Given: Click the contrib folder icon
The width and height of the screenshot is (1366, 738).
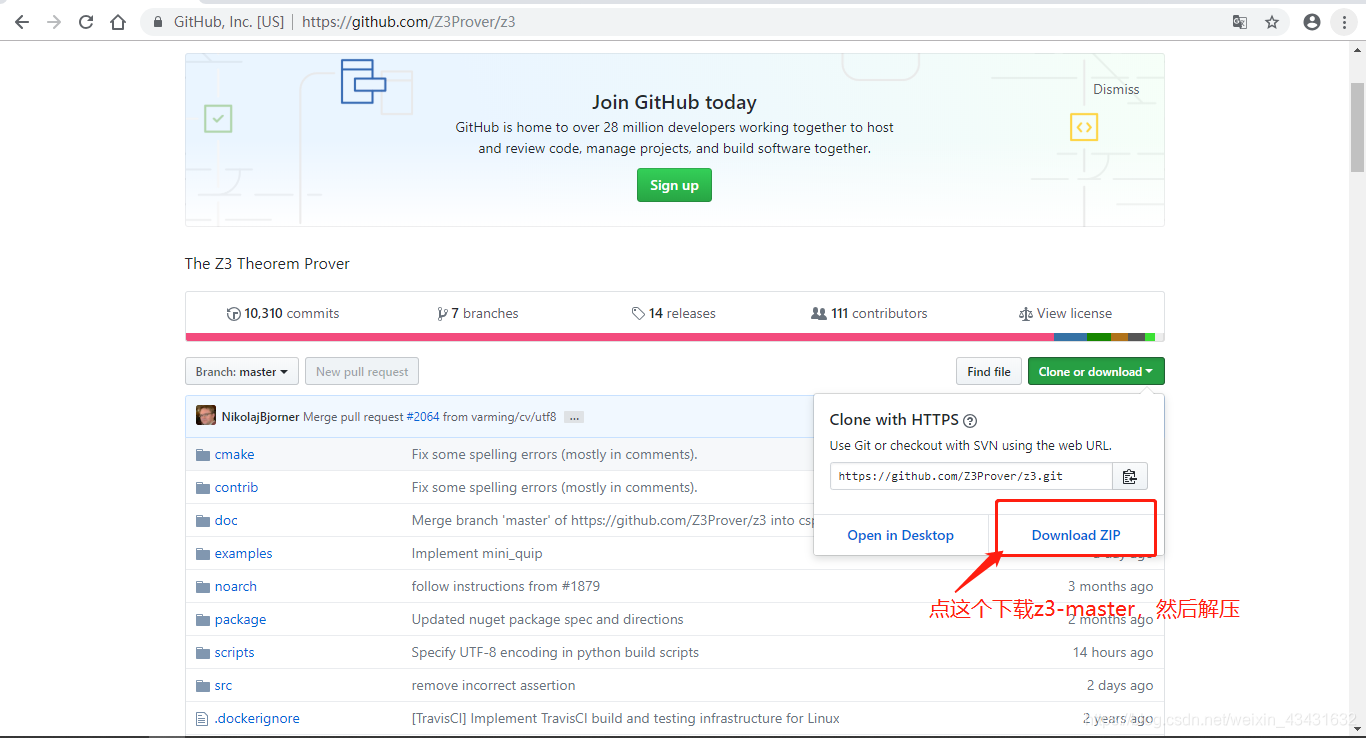Looking at the screenshot, I should point(203,487).
